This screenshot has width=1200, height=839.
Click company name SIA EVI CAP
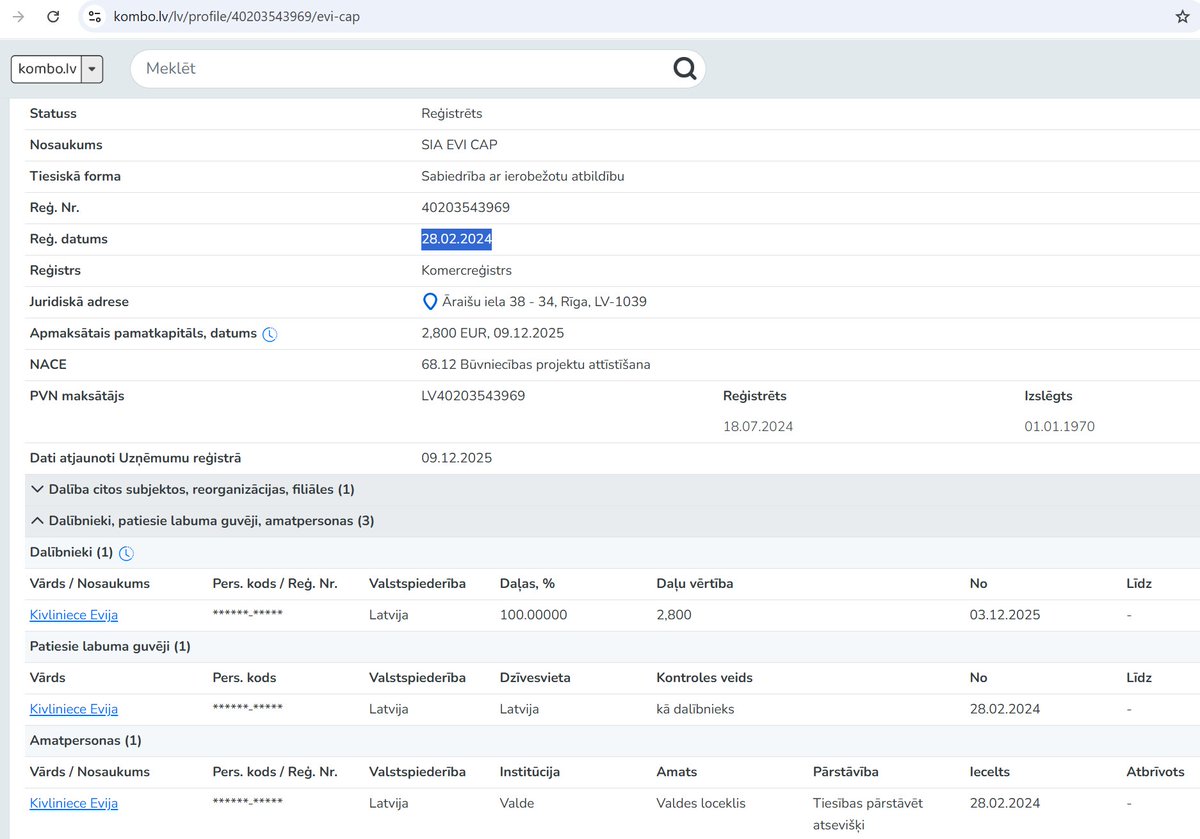(460, 145)
